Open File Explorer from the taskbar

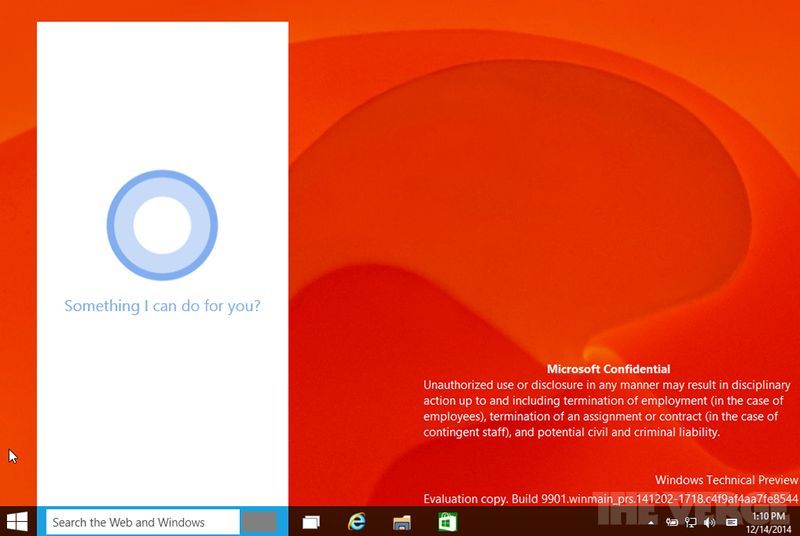point(402,522)
